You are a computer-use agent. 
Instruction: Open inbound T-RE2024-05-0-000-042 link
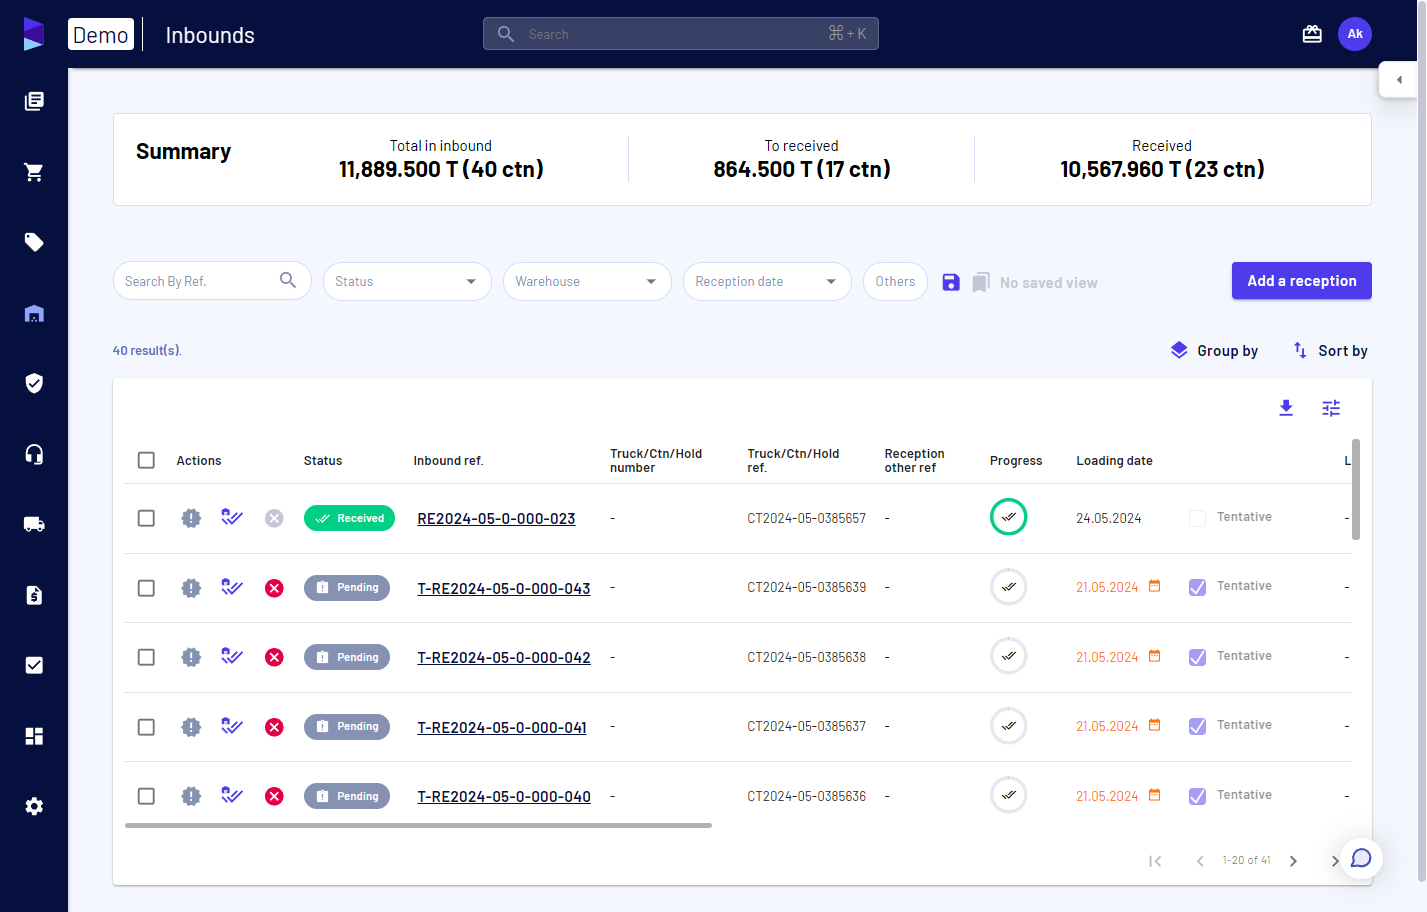tap(504, 657)
